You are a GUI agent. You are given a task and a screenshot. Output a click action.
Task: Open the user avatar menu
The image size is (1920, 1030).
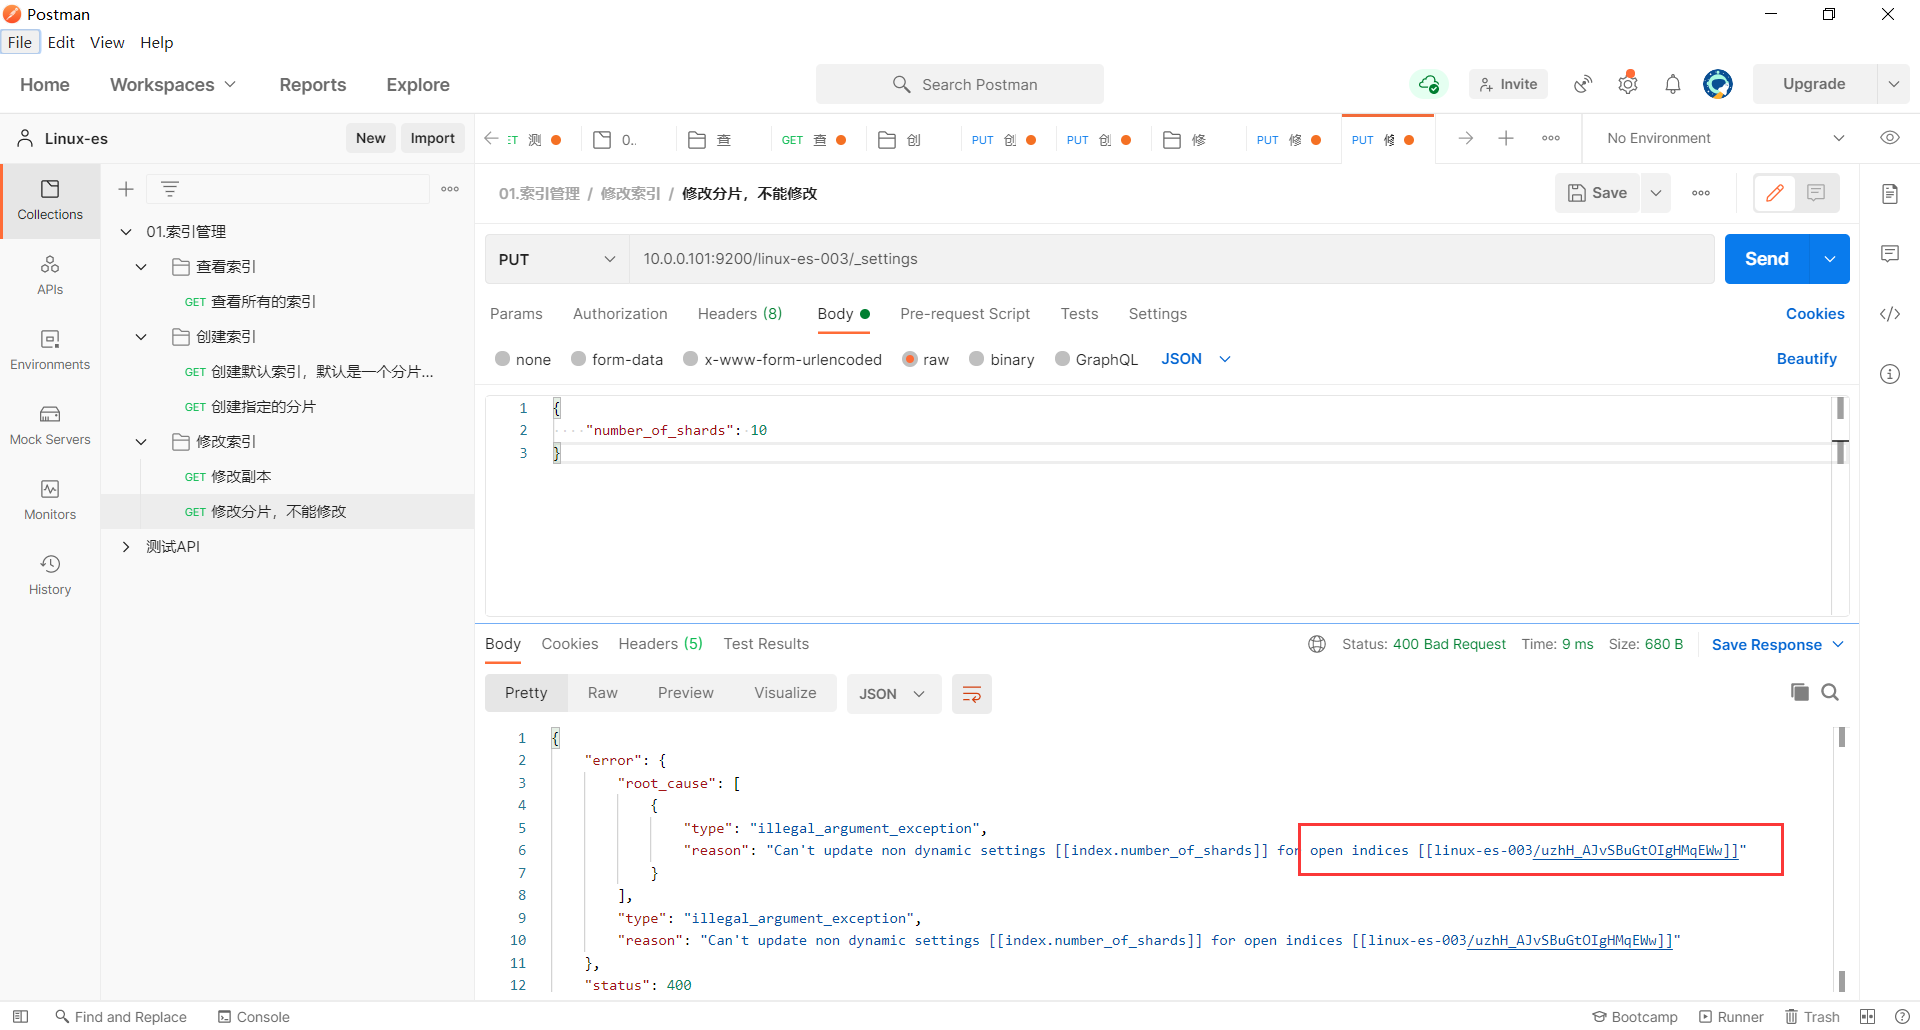pos(1718,84)
